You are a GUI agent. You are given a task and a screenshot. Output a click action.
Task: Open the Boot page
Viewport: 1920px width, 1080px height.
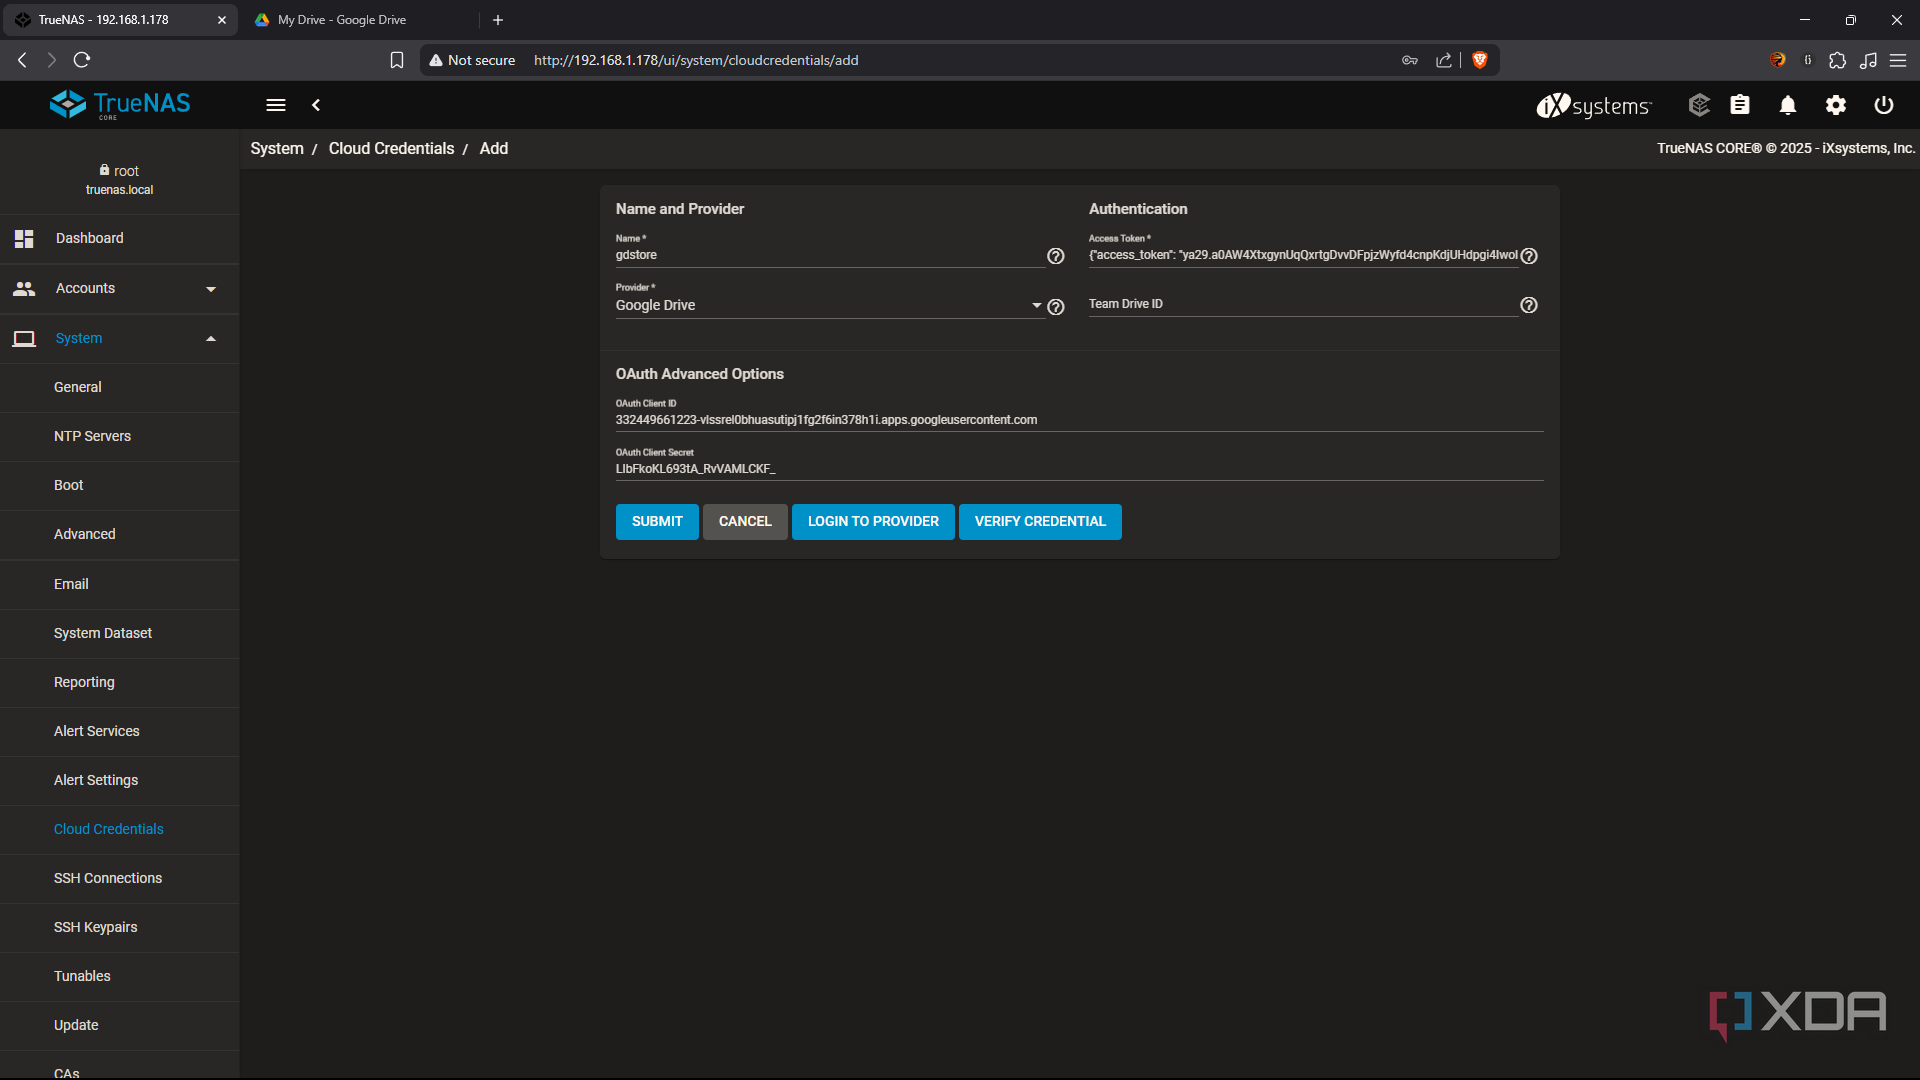120,485
